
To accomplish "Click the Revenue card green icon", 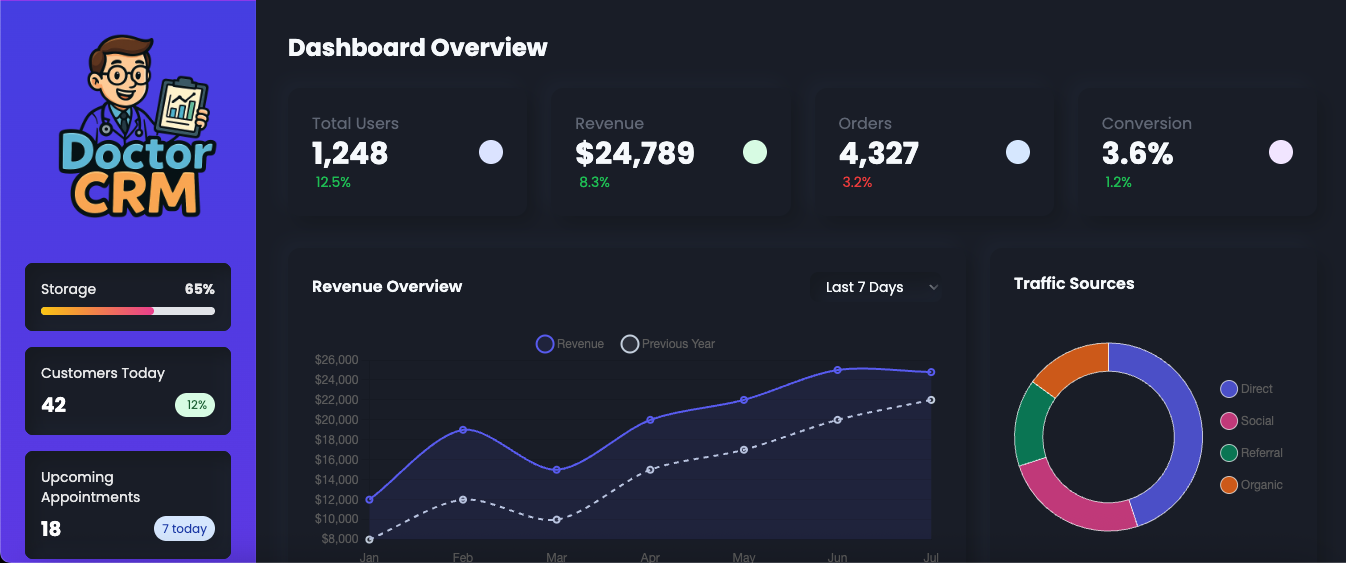I will tap(755, 152).
